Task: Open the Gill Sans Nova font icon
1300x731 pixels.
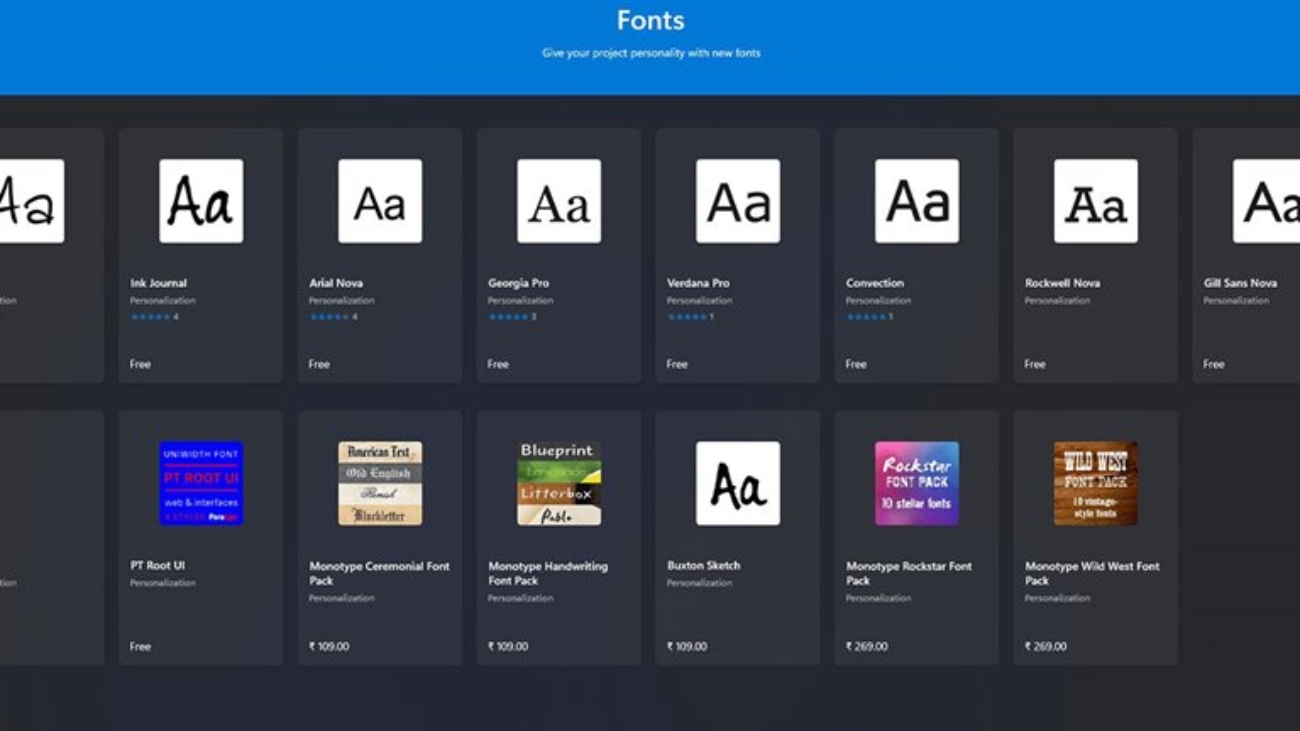Action: click(1266, 201)
